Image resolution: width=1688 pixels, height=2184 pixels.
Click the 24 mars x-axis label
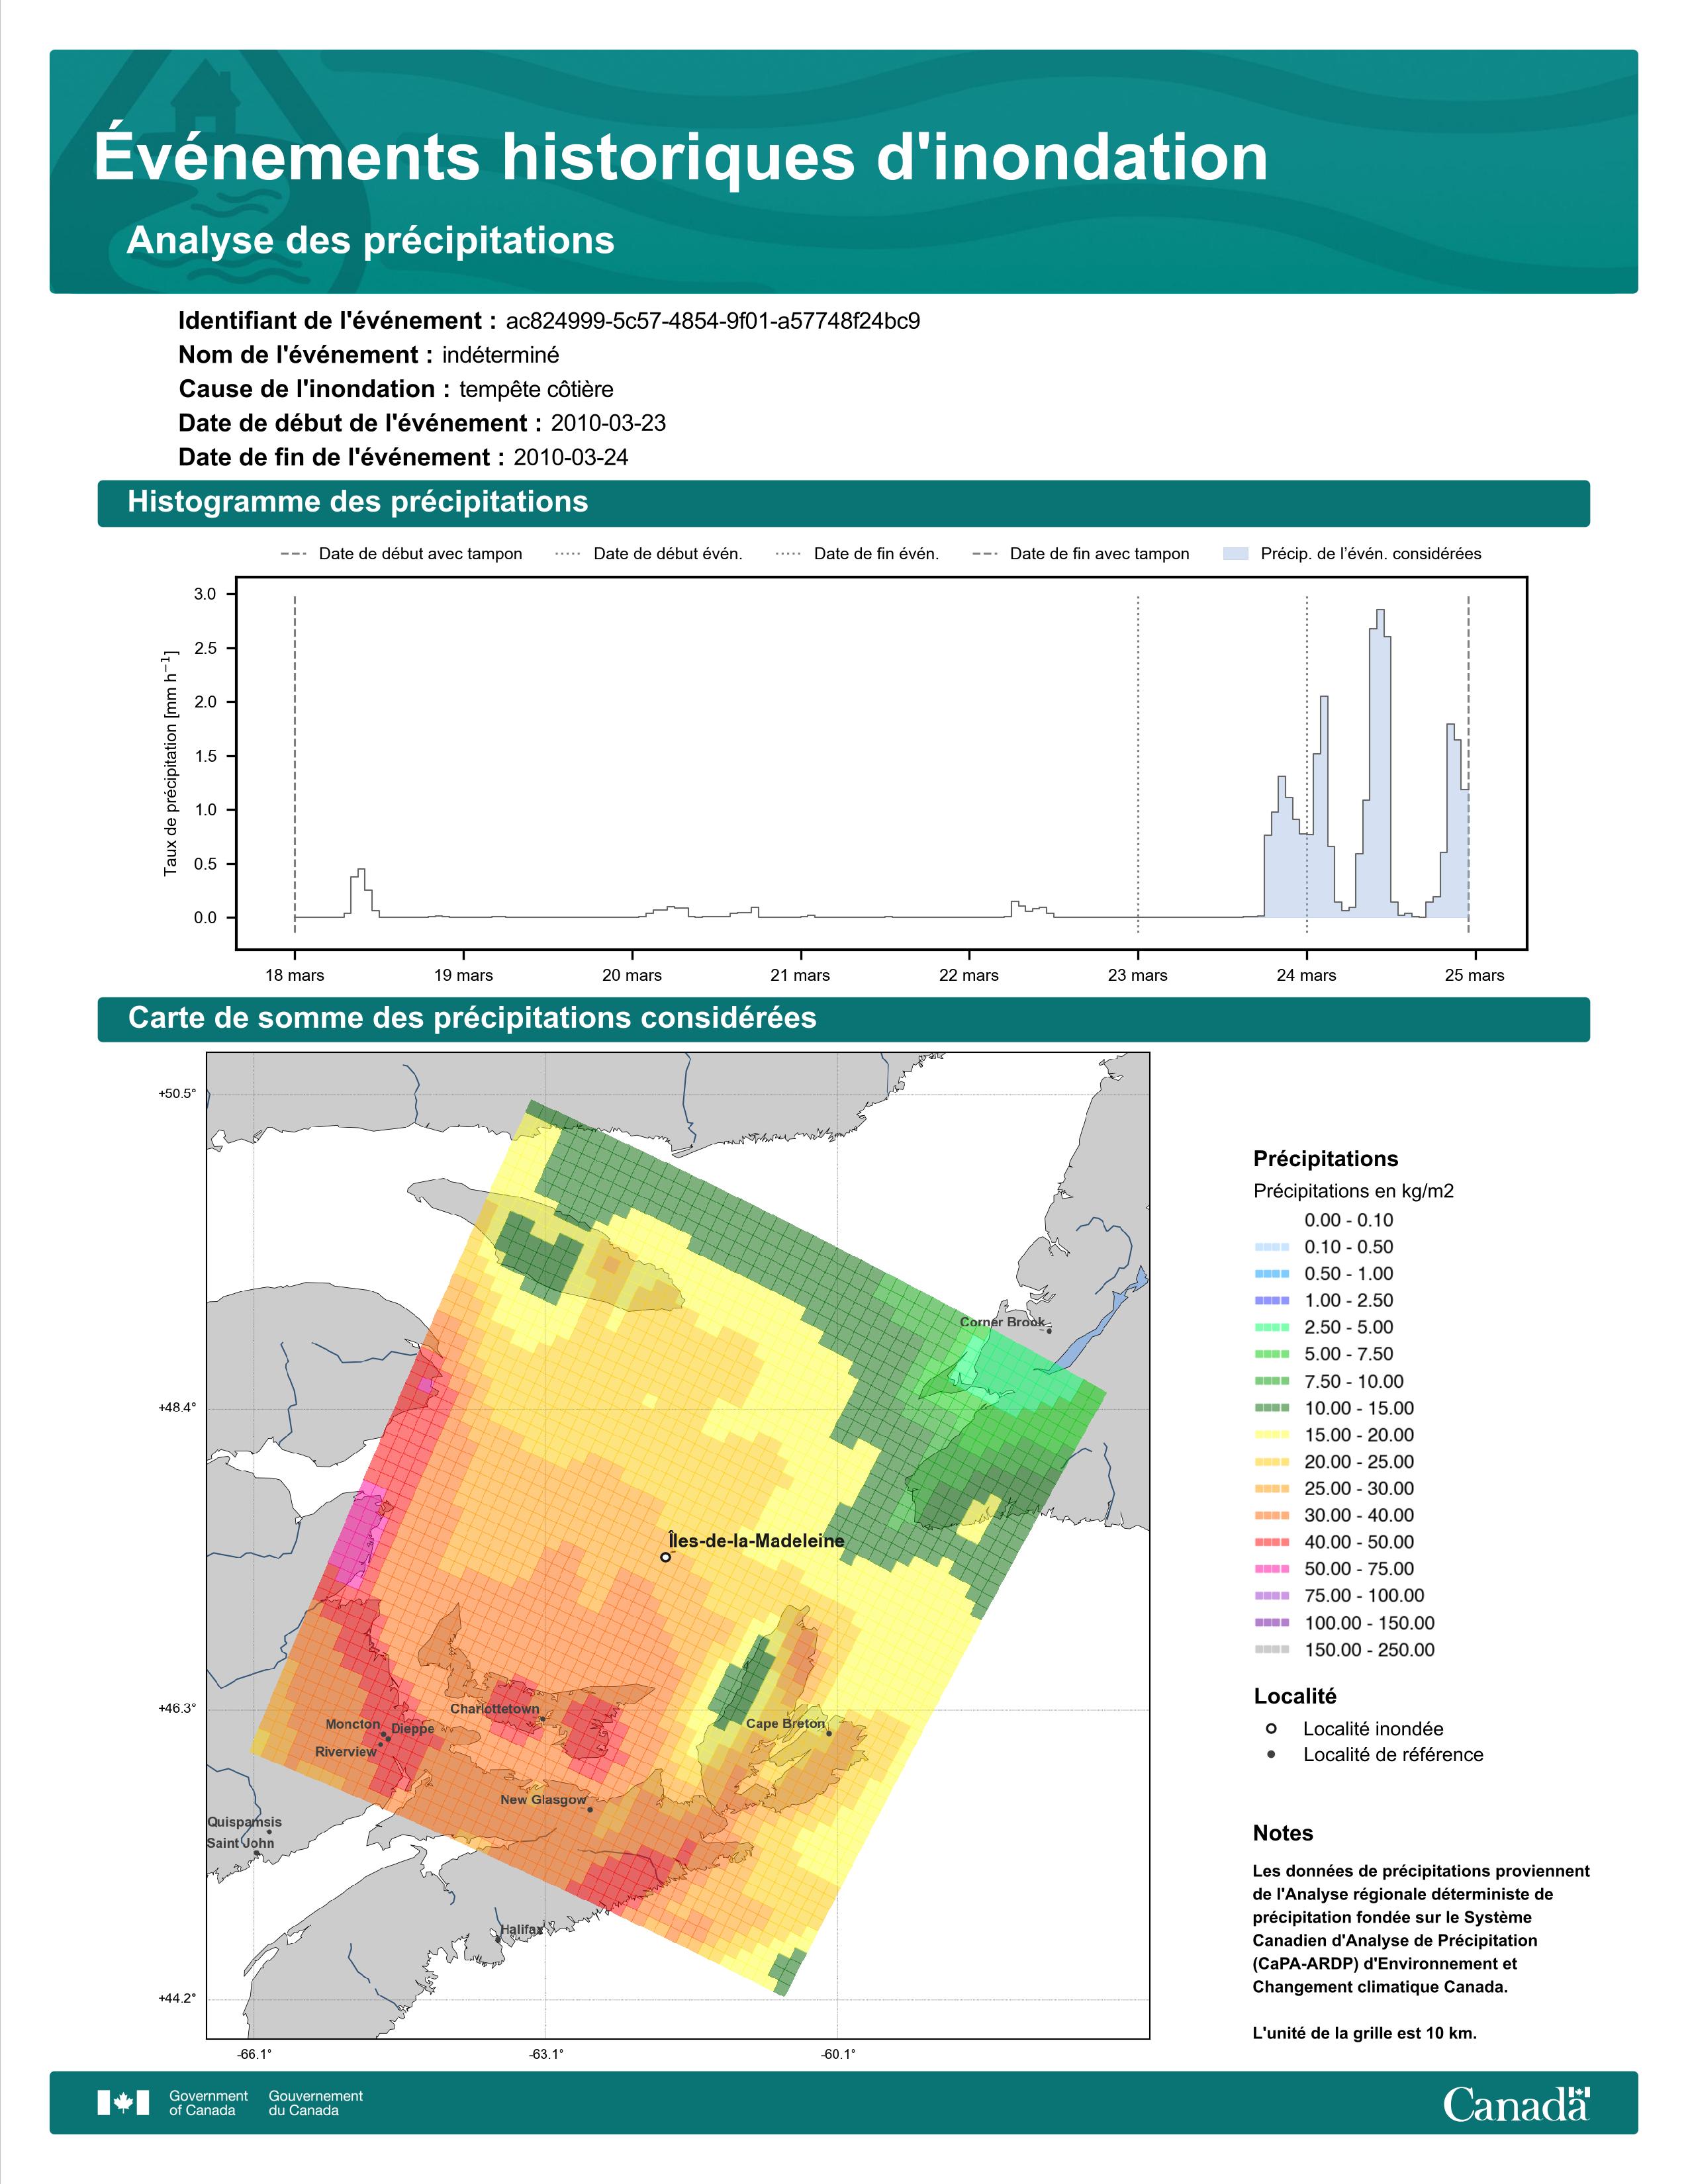click(x=1306, y=975)
